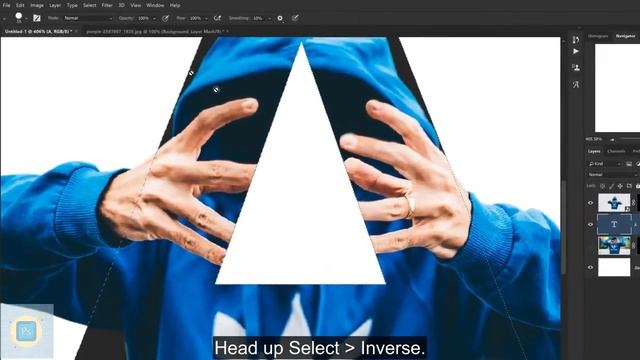Hide the text layer A
This screenshot has width=640, height=360.
tap(591, 224)
